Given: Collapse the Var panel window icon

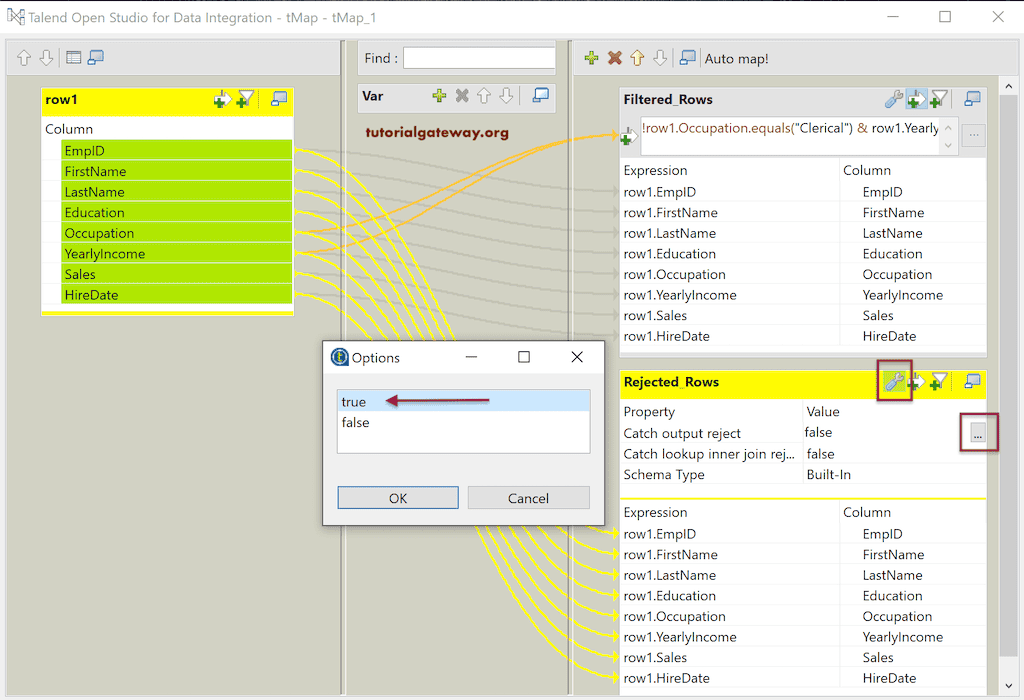Looking at the screenshot, I should [539, 95].
